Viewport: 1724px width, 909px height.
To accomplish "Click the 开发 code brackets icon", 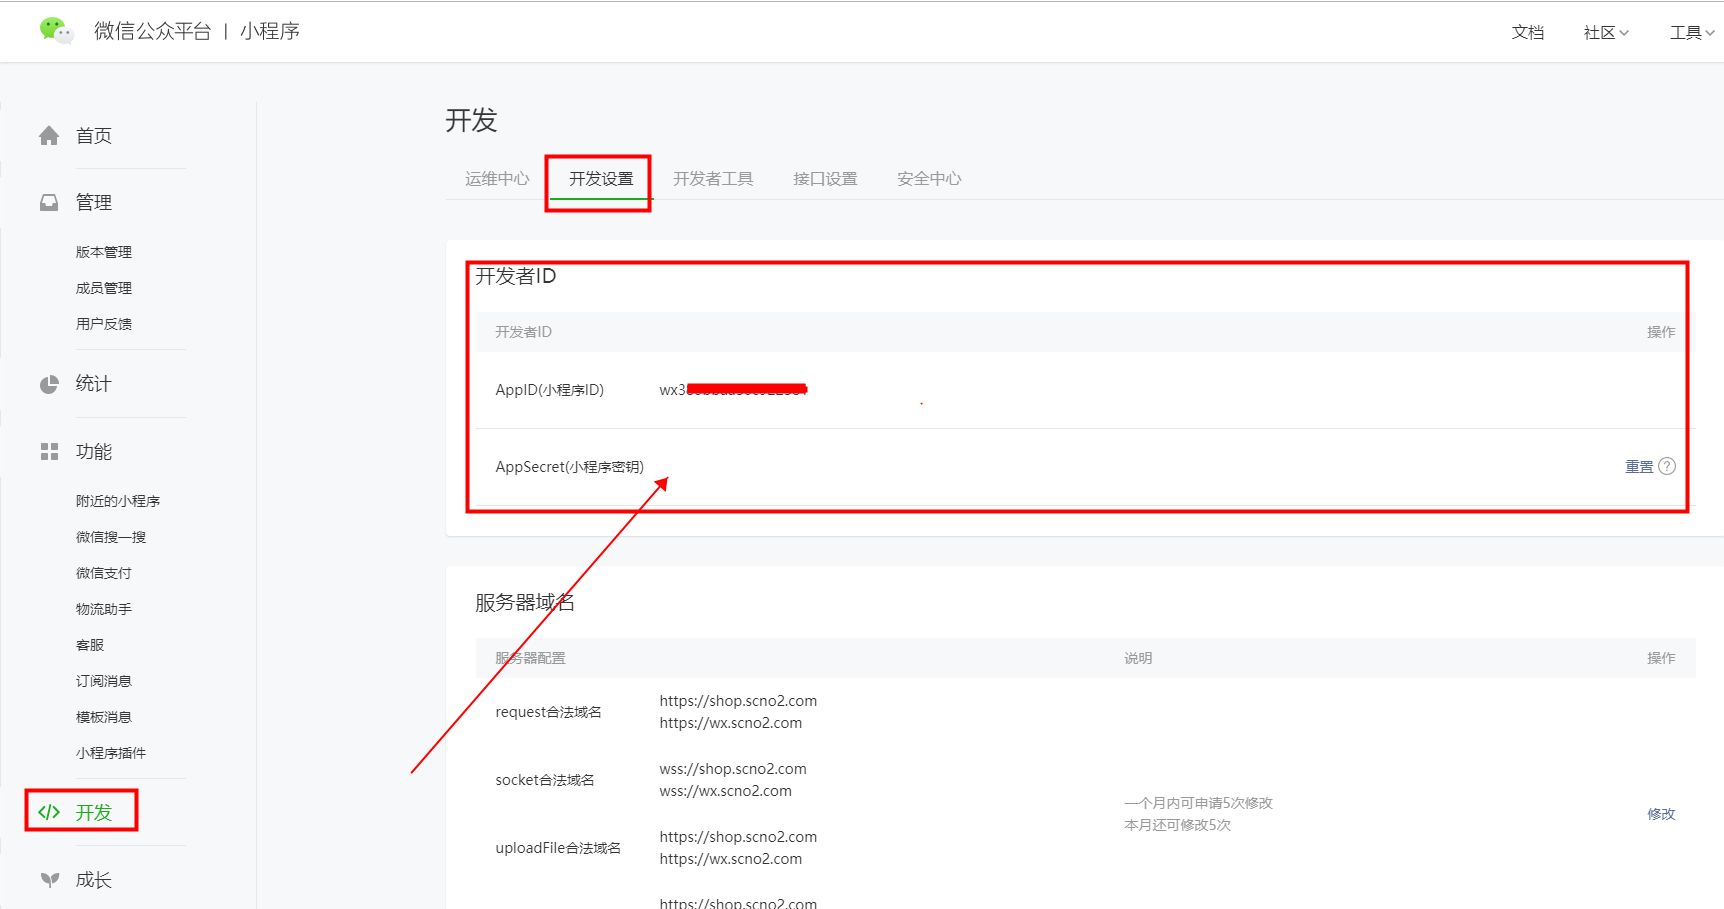I will pyautogui.click(x=49, y=812).
